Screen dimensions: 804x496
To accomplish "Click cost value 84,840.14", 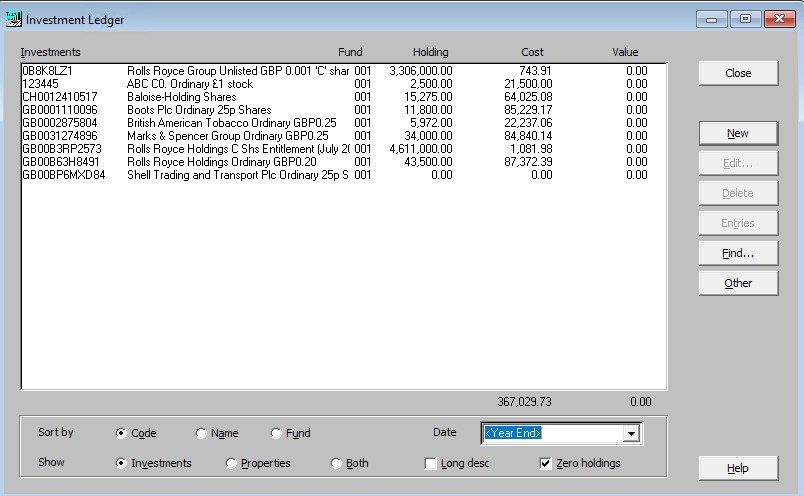I will coord(528,136).
